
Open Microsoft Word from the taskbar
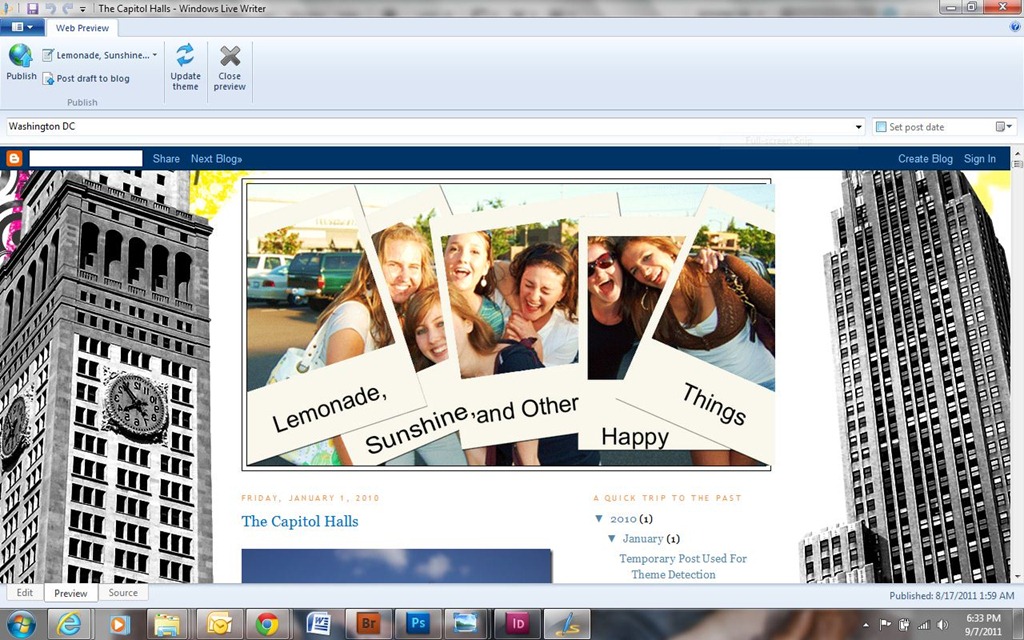[x=317, y=624]
